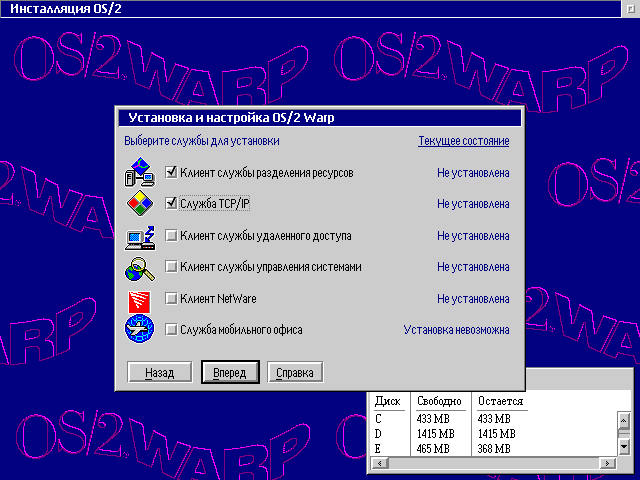The width and height of the screenshot is (640, 480).
Task: Click the resource sharing client network icon
Action: tap(140, 172)
